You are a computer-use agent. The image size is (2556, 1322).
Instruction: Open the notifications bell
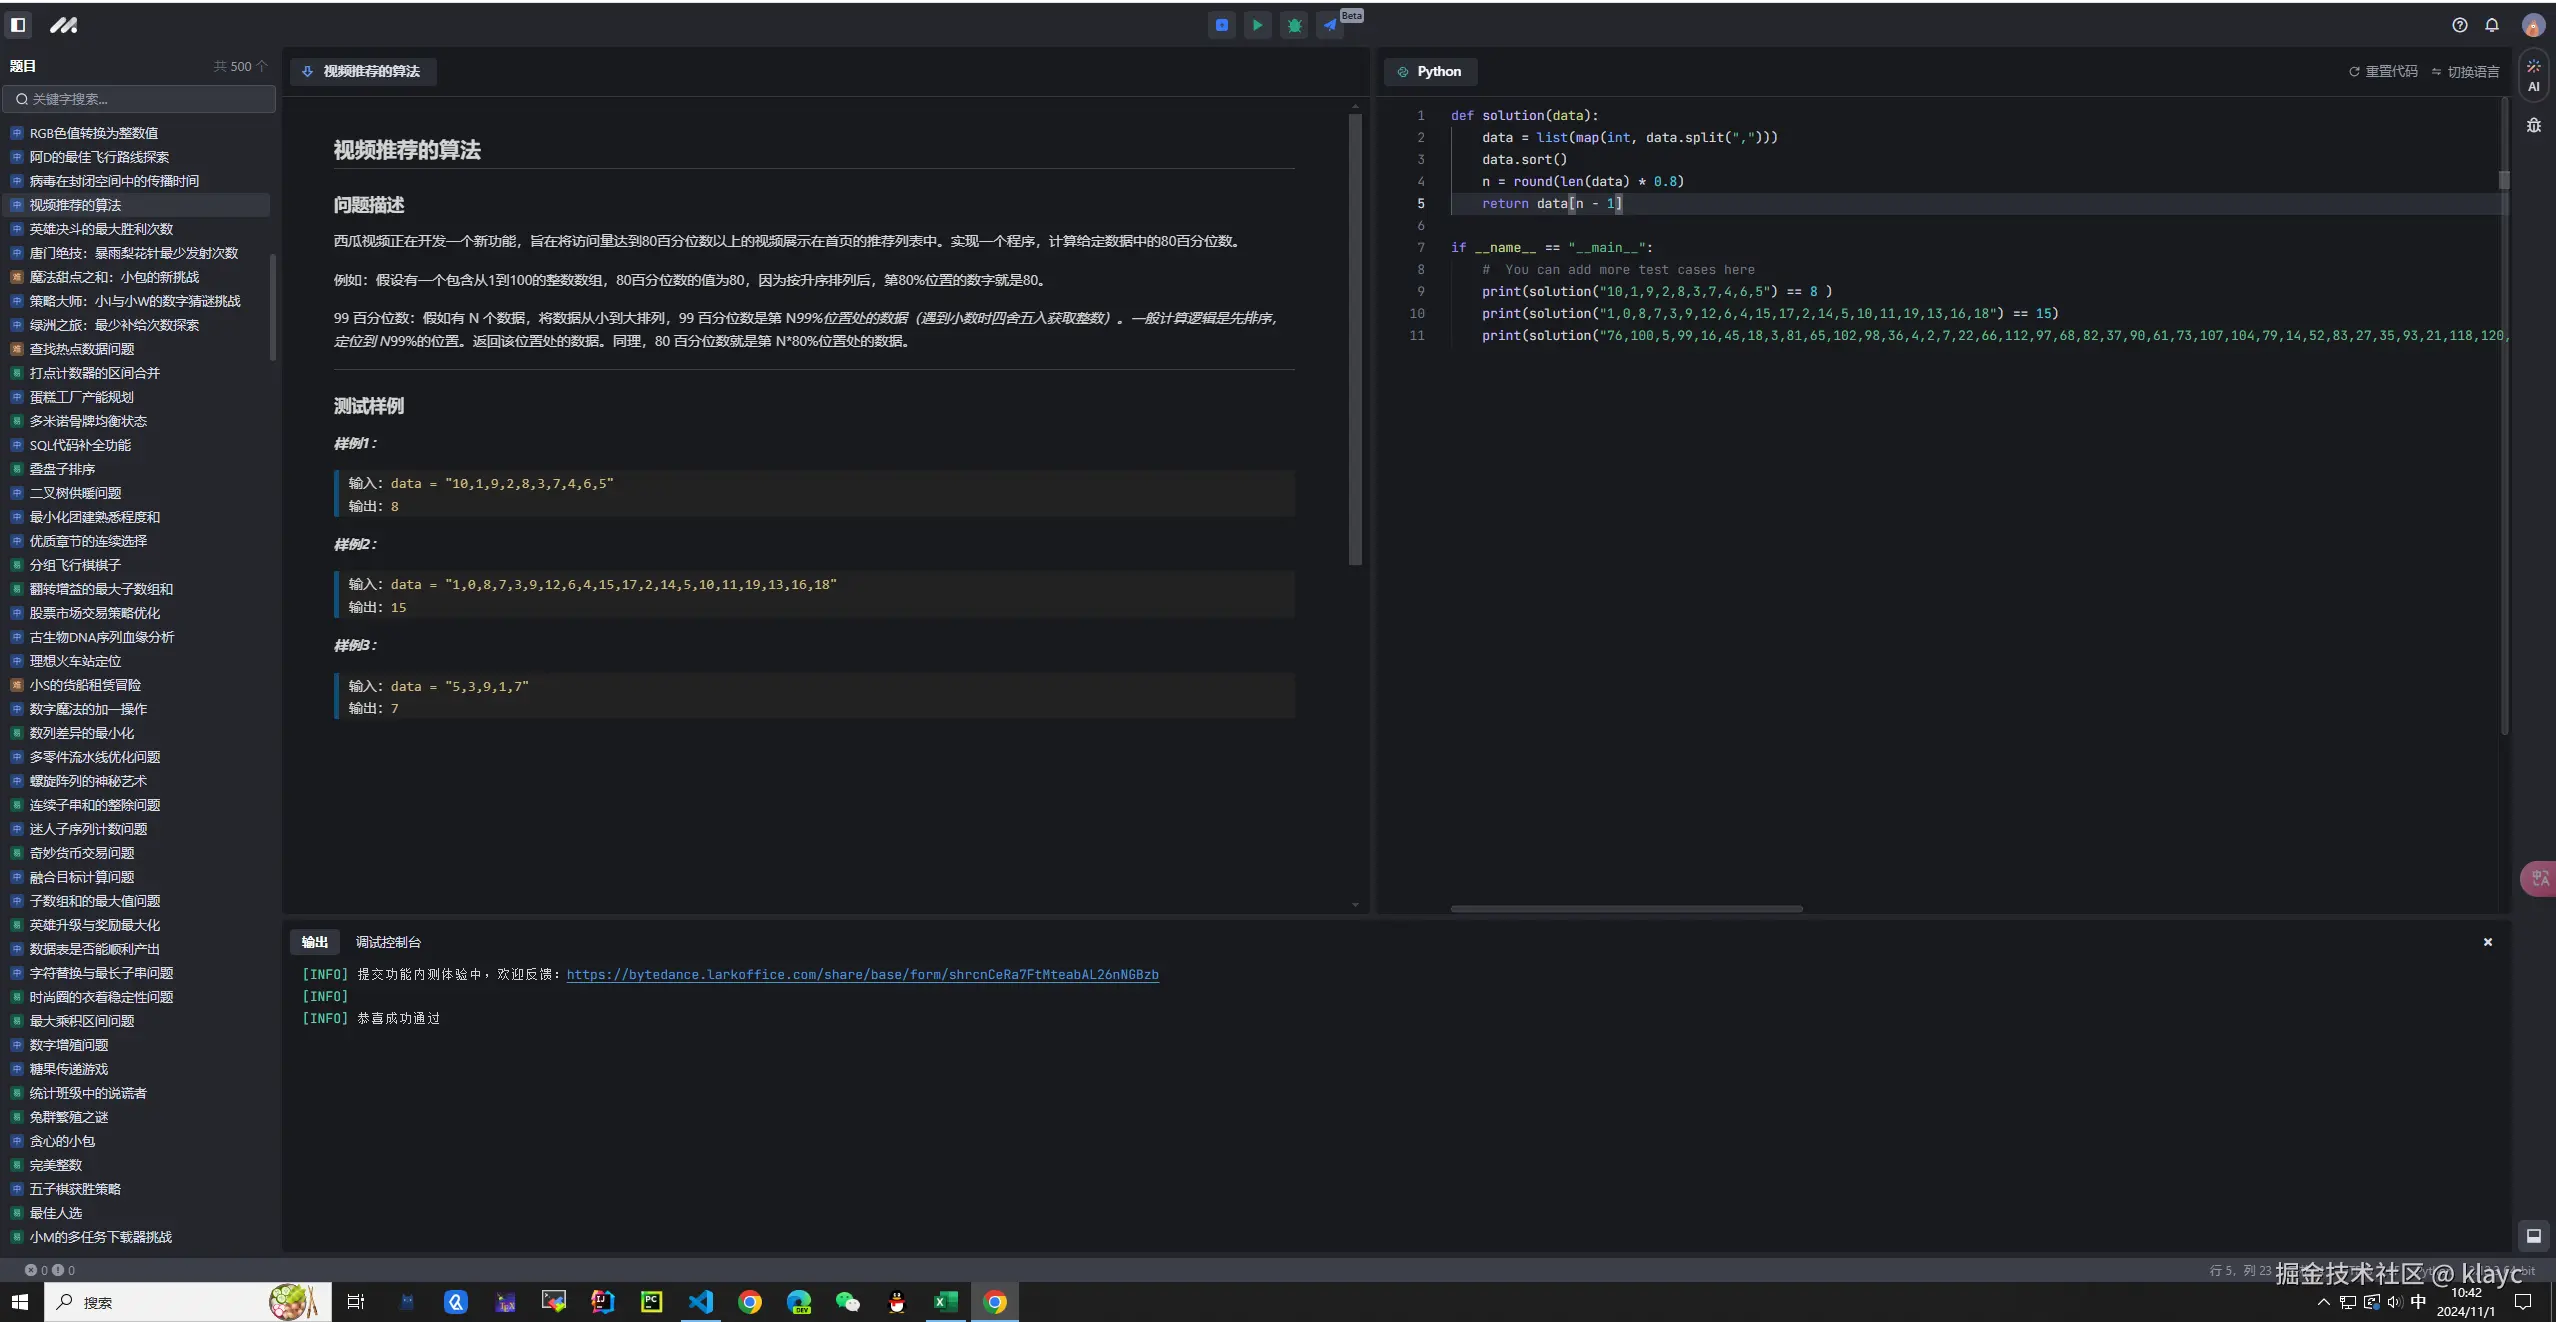click(x=2491, y=25)
